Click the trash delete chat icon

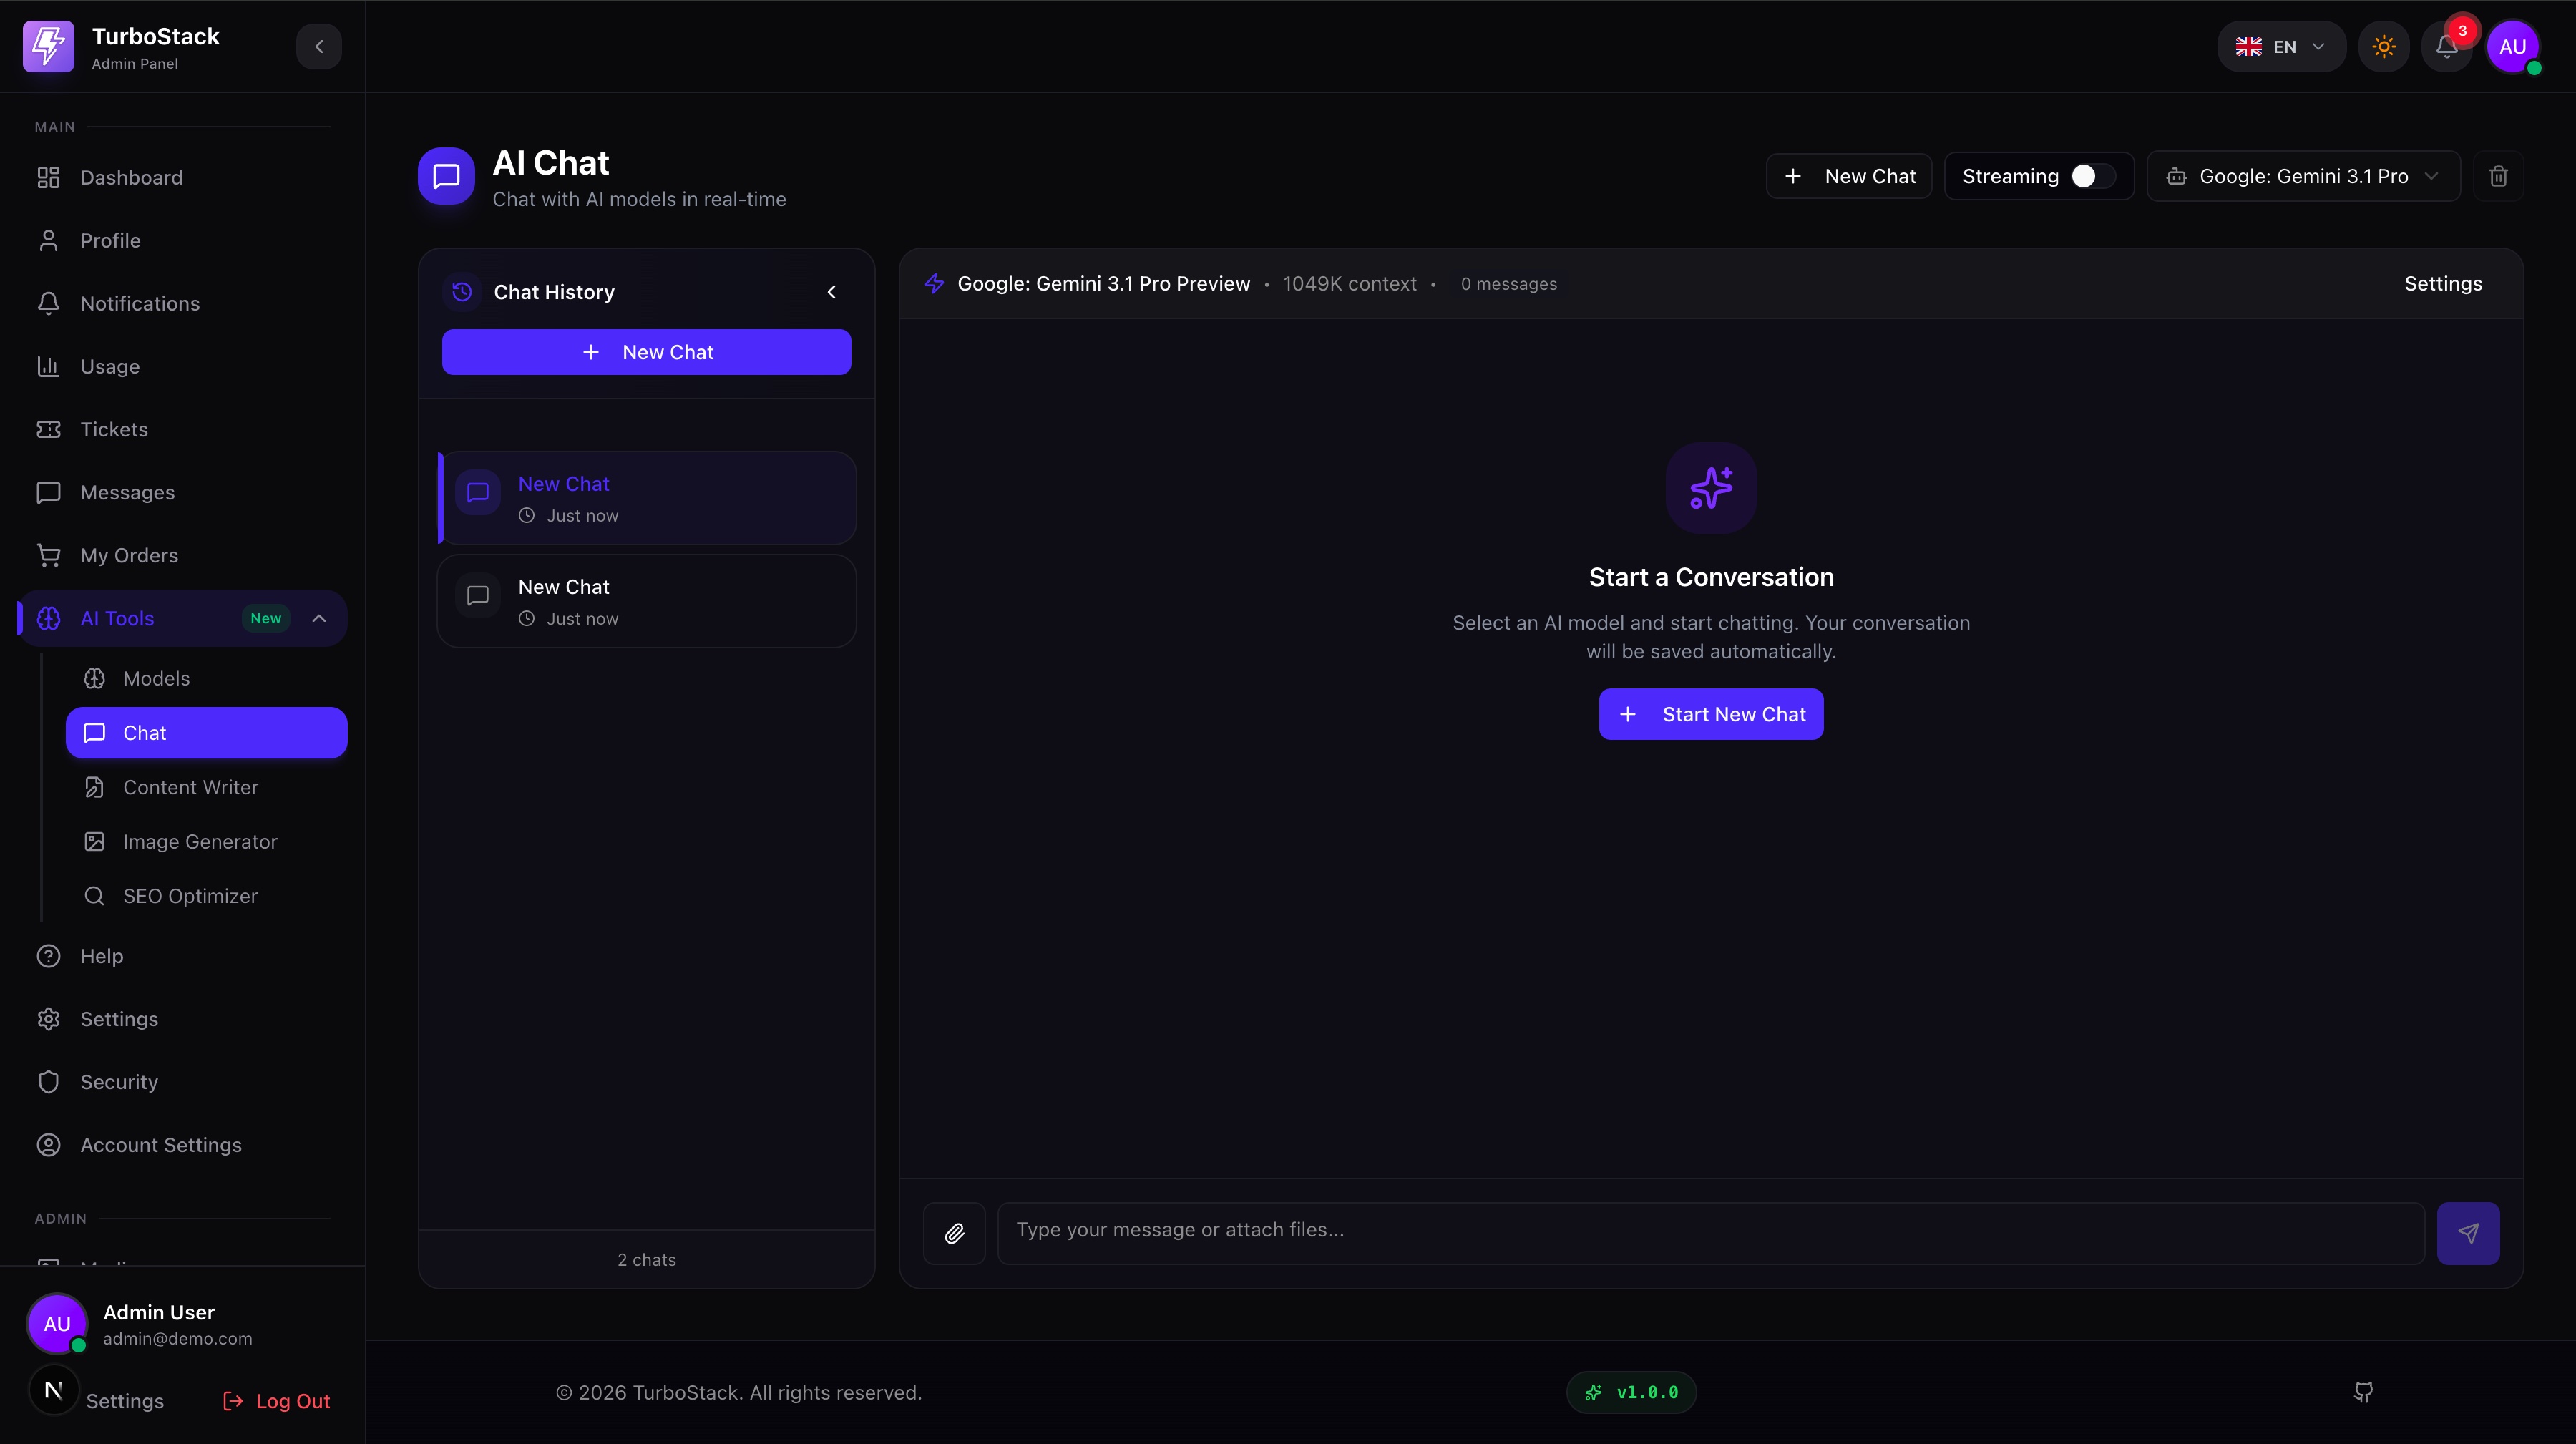pos(2498,176)
